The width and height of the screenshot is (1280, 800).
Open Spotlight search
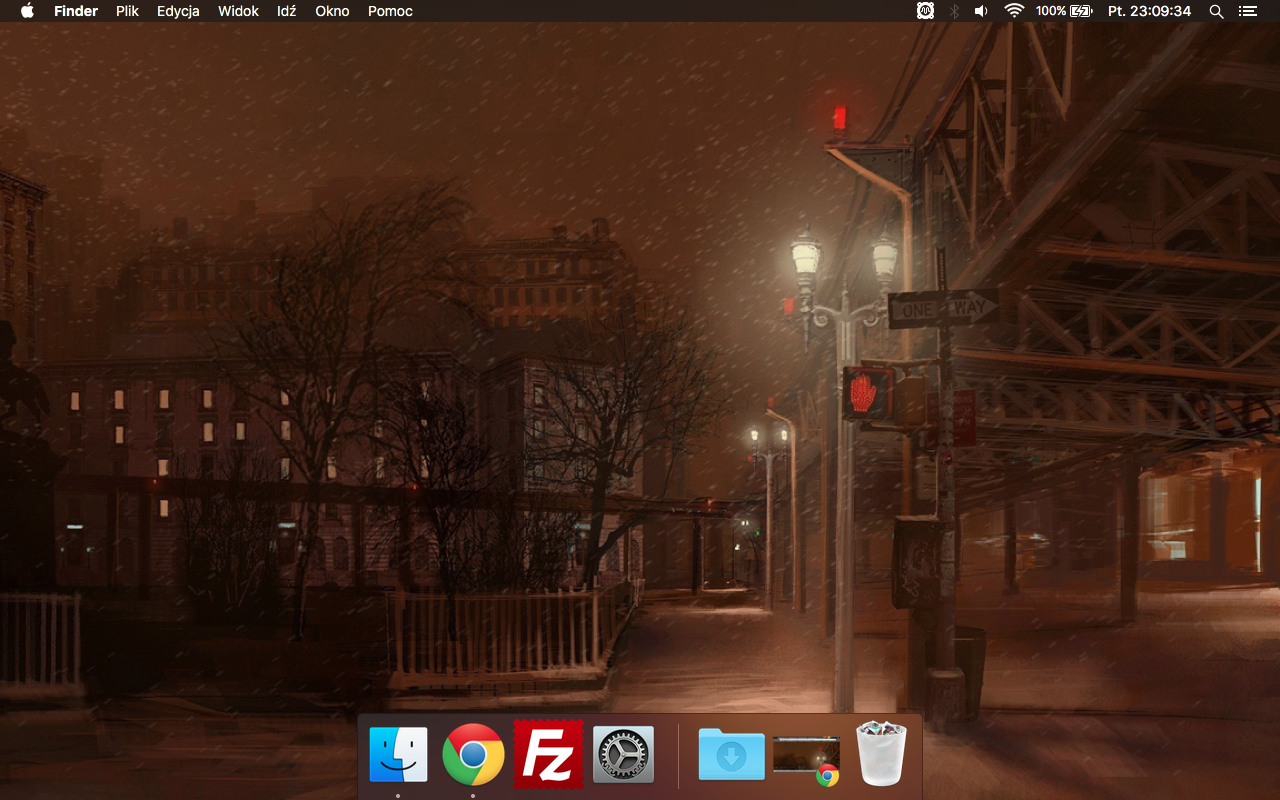[1216, 11]
